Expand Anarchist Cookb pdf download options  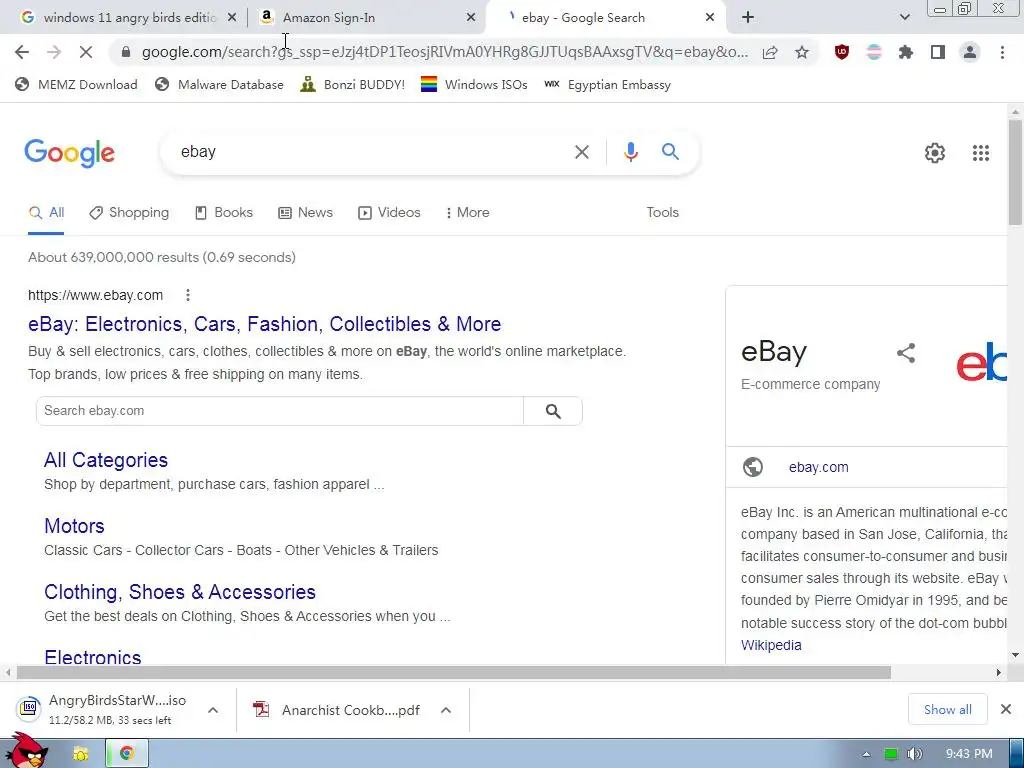coord(446,710)
